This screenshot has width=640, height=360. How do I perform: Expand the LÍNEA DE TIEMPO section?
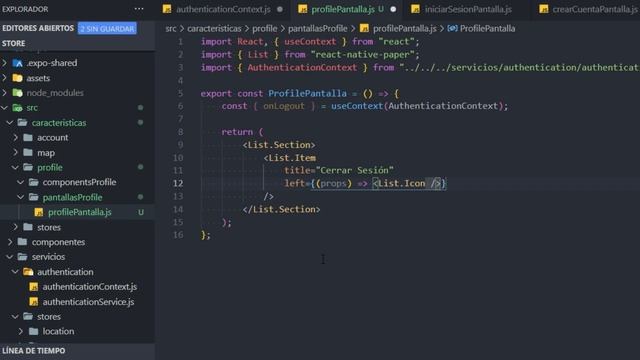click(78, 351)
